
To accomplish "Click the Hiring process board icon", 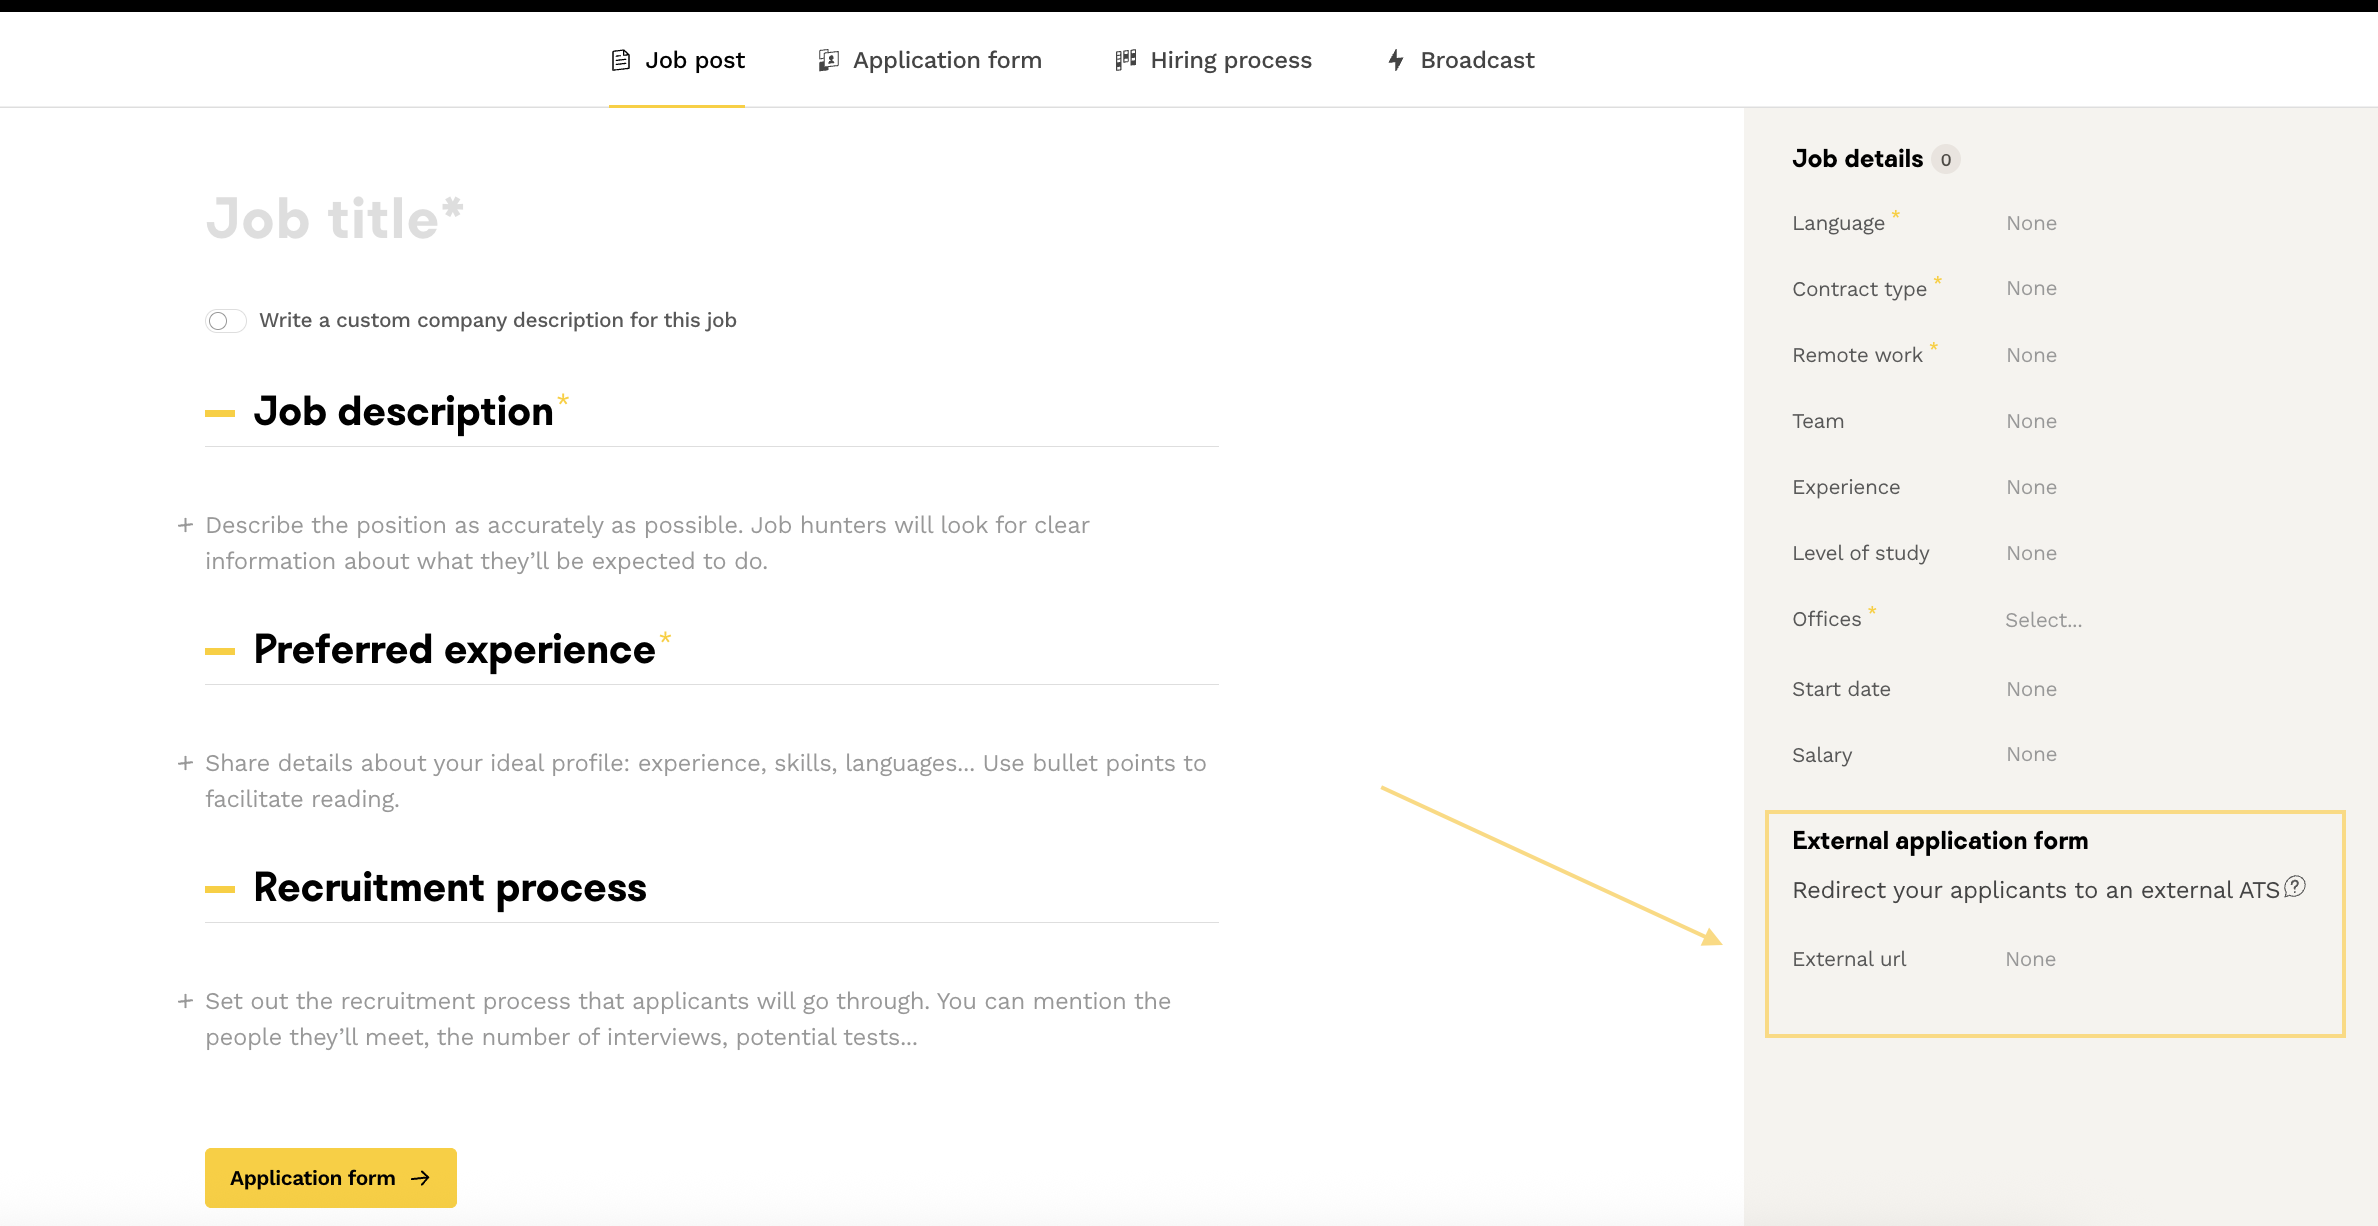I will pyautogui.click(x=1126, y=60).
